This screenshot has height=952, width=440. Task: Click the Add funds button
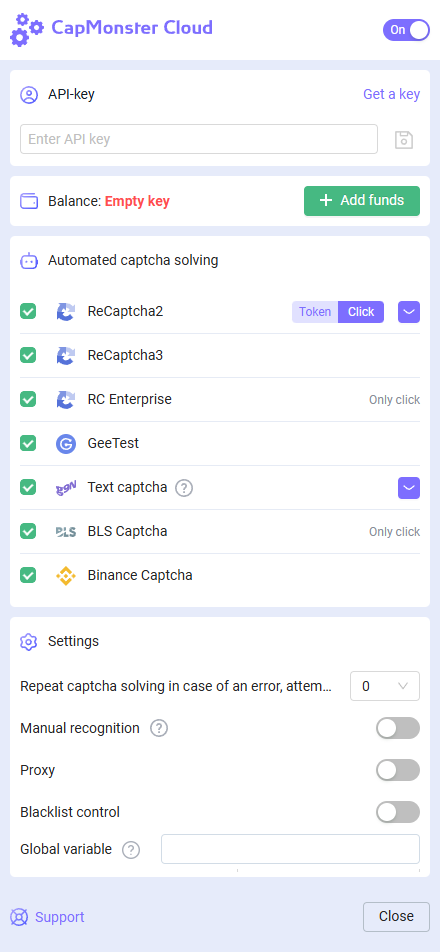362,201
